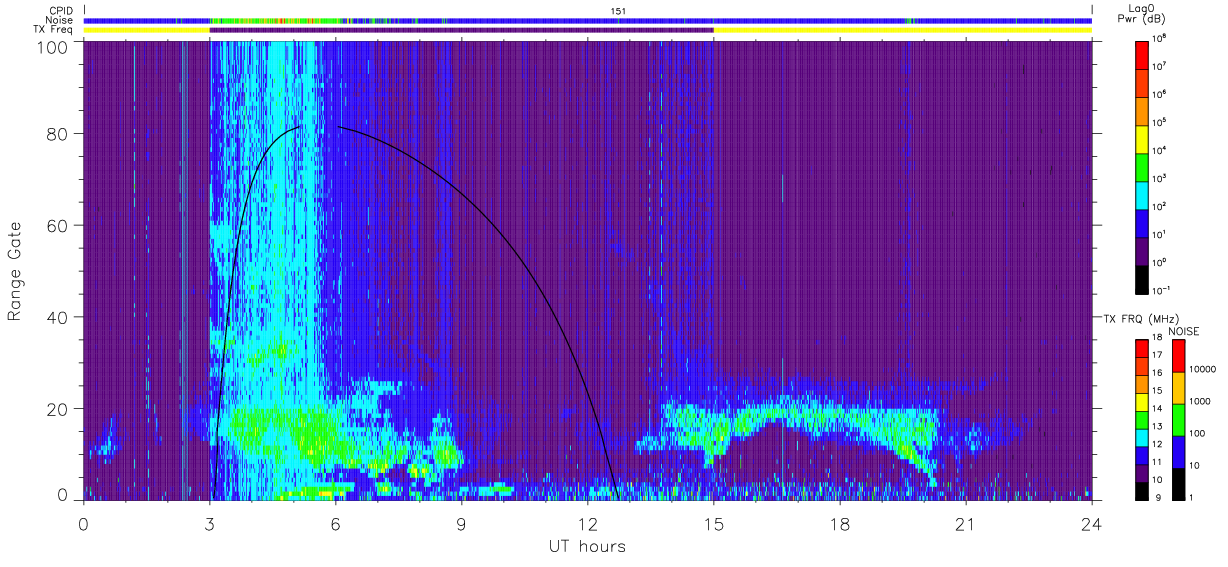Select Range Gate tick label 20
The width and height of the screenshot is (1228, 567).
[x=56, y=409]
